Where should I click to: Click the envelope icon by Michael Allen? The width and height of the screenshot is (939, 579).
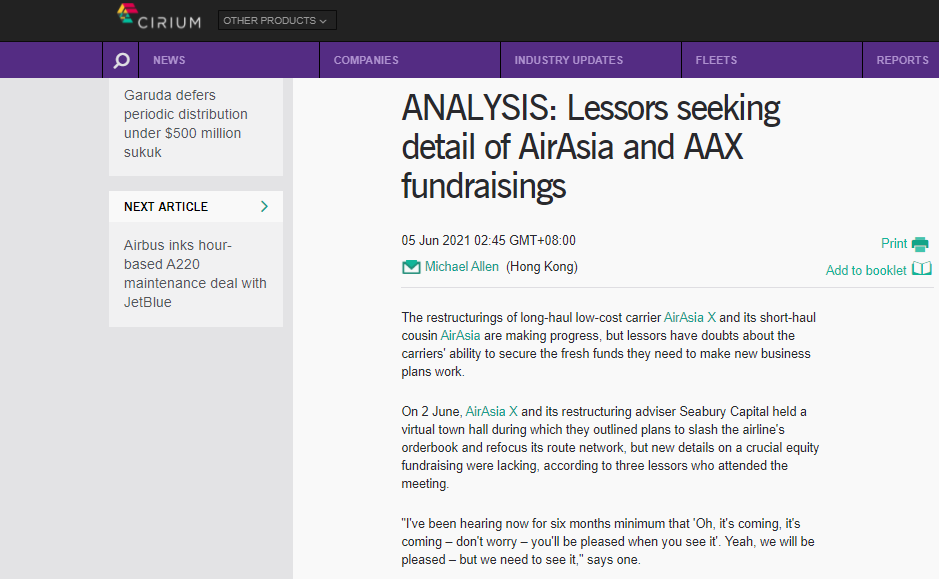[411, 267]
